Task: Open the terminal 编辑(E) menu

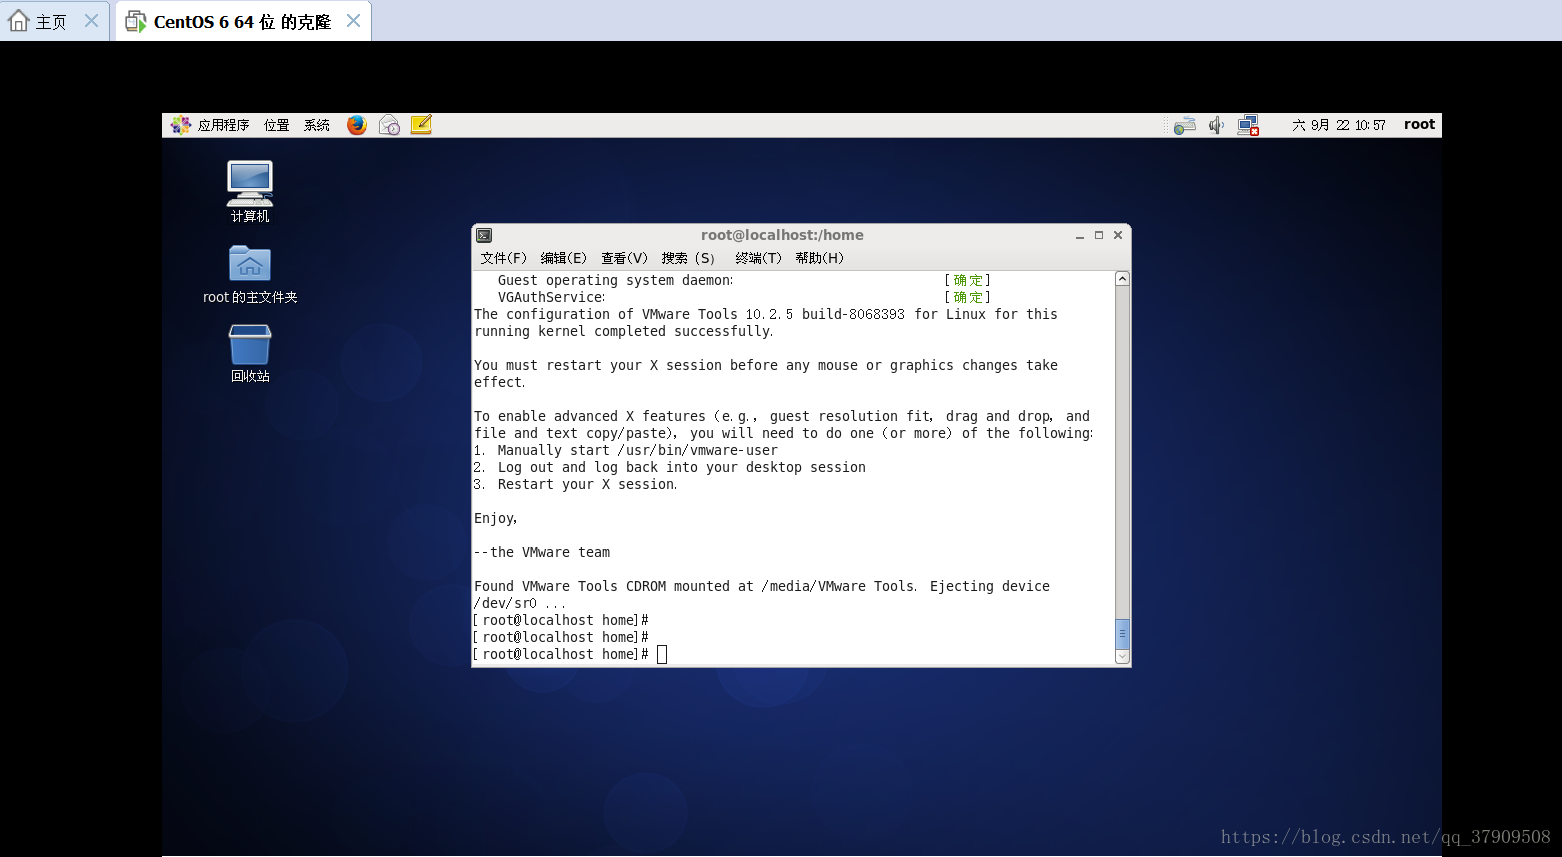Action: pyautogui.click(x=563, y=258)
